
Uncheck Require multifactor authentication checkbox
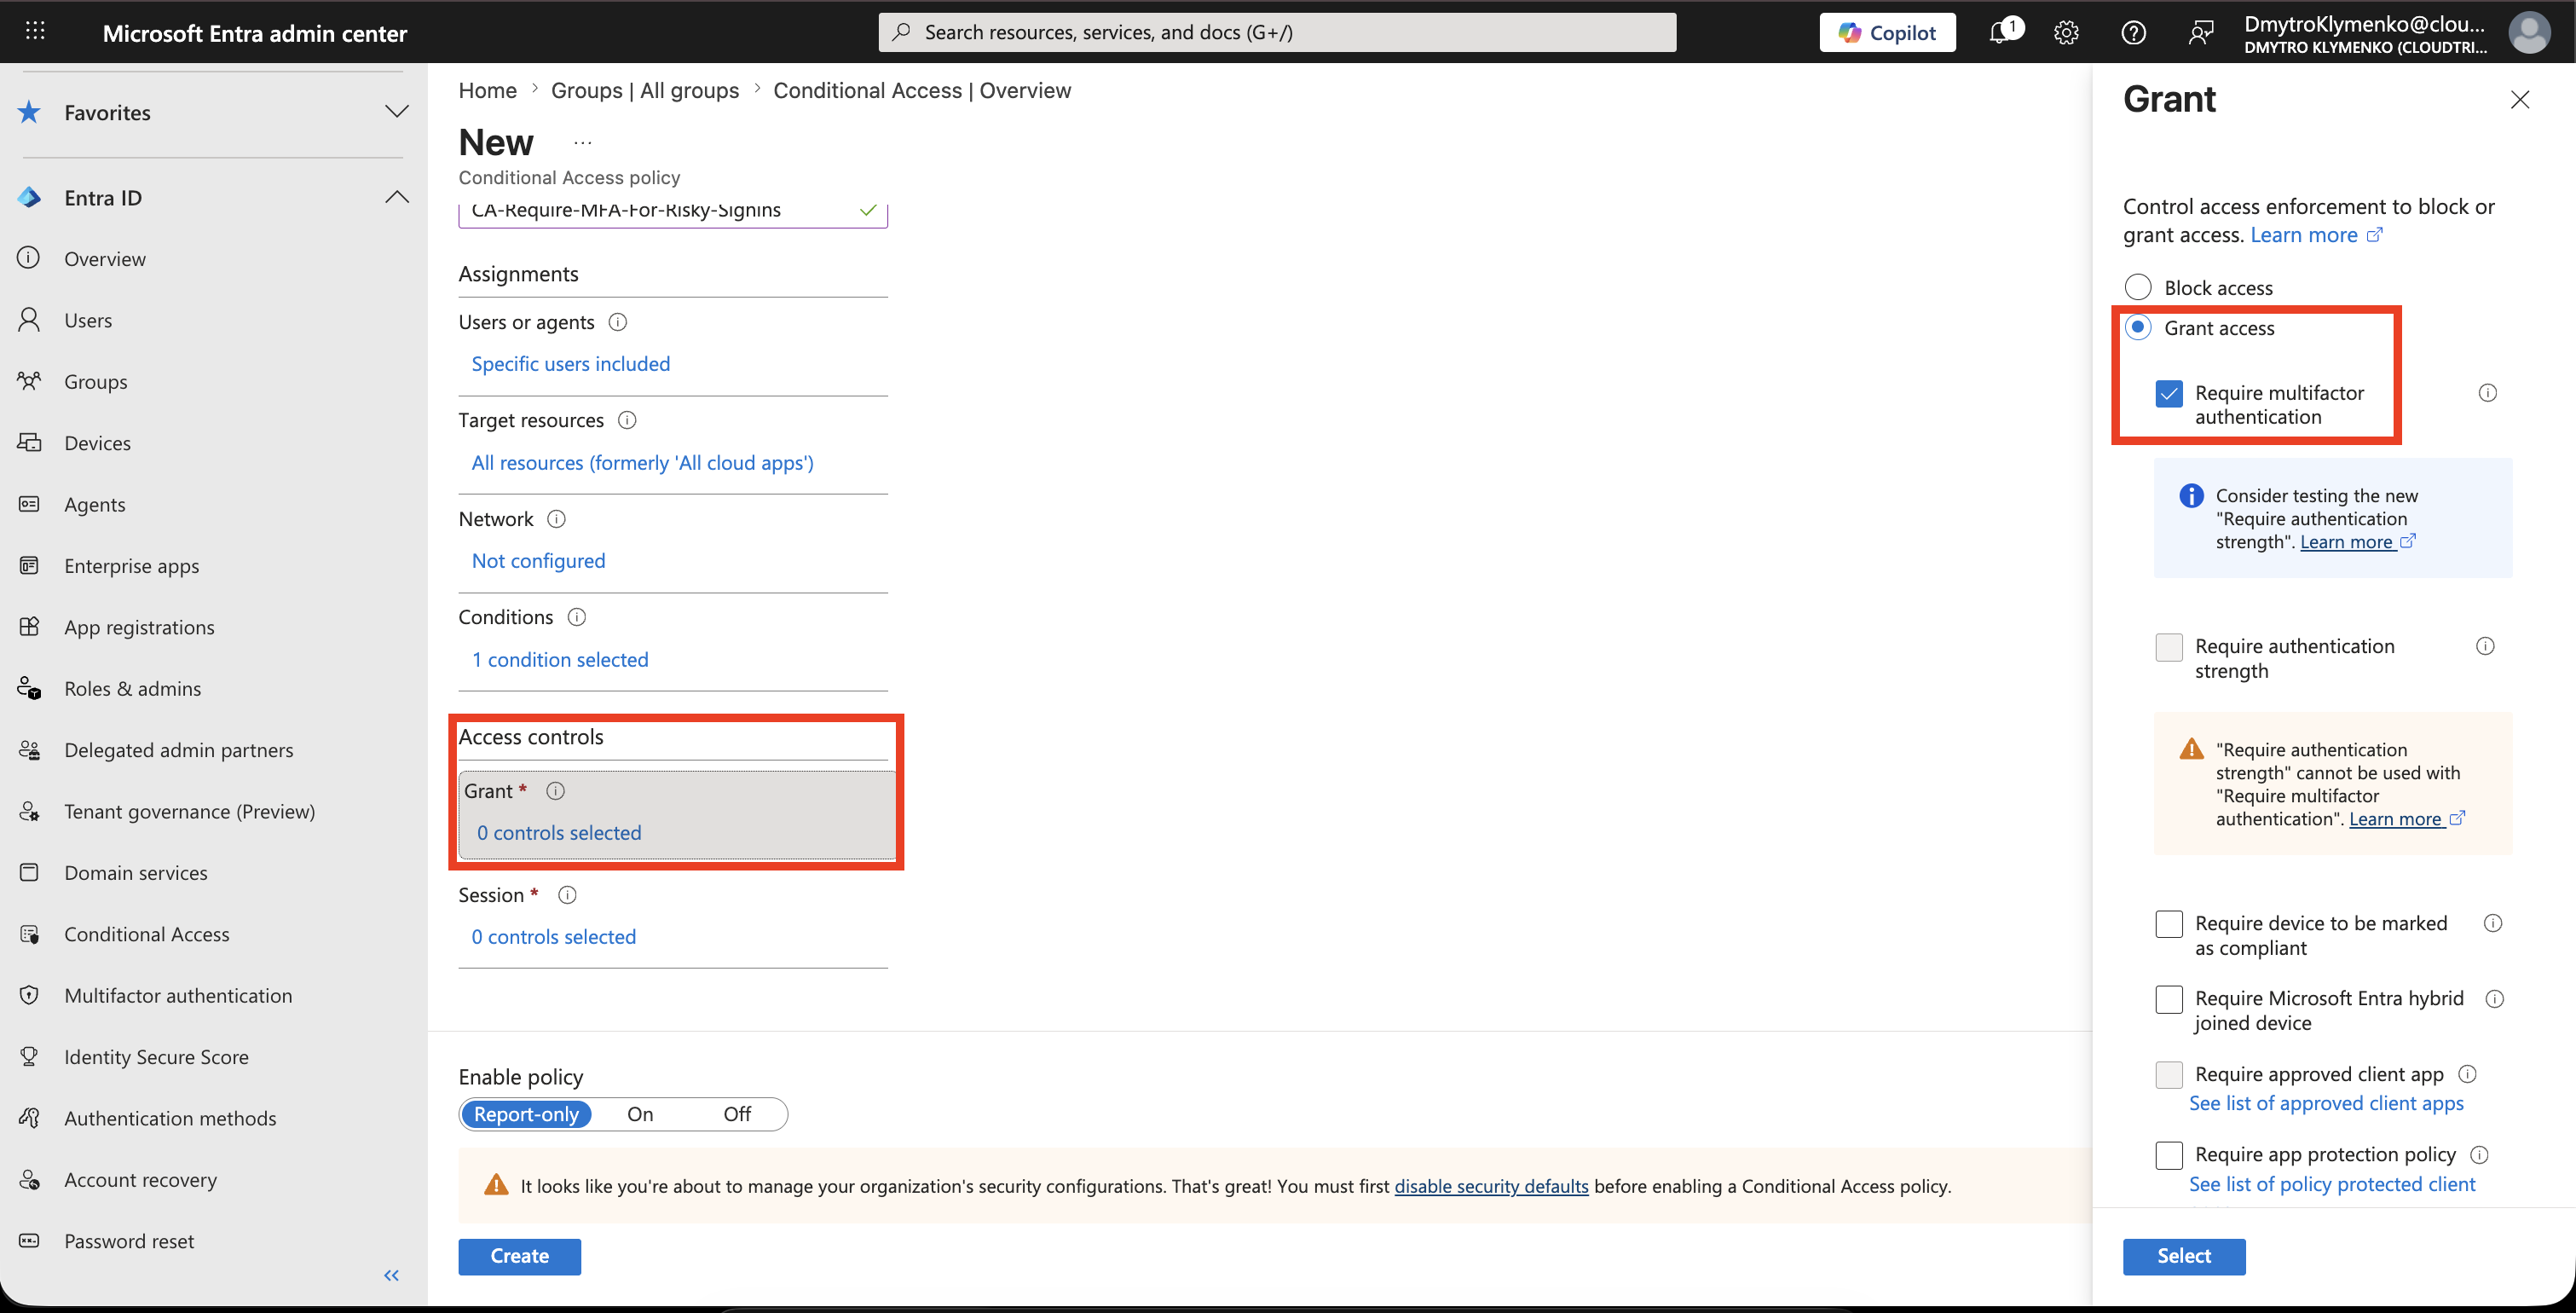pos(2169,393)
